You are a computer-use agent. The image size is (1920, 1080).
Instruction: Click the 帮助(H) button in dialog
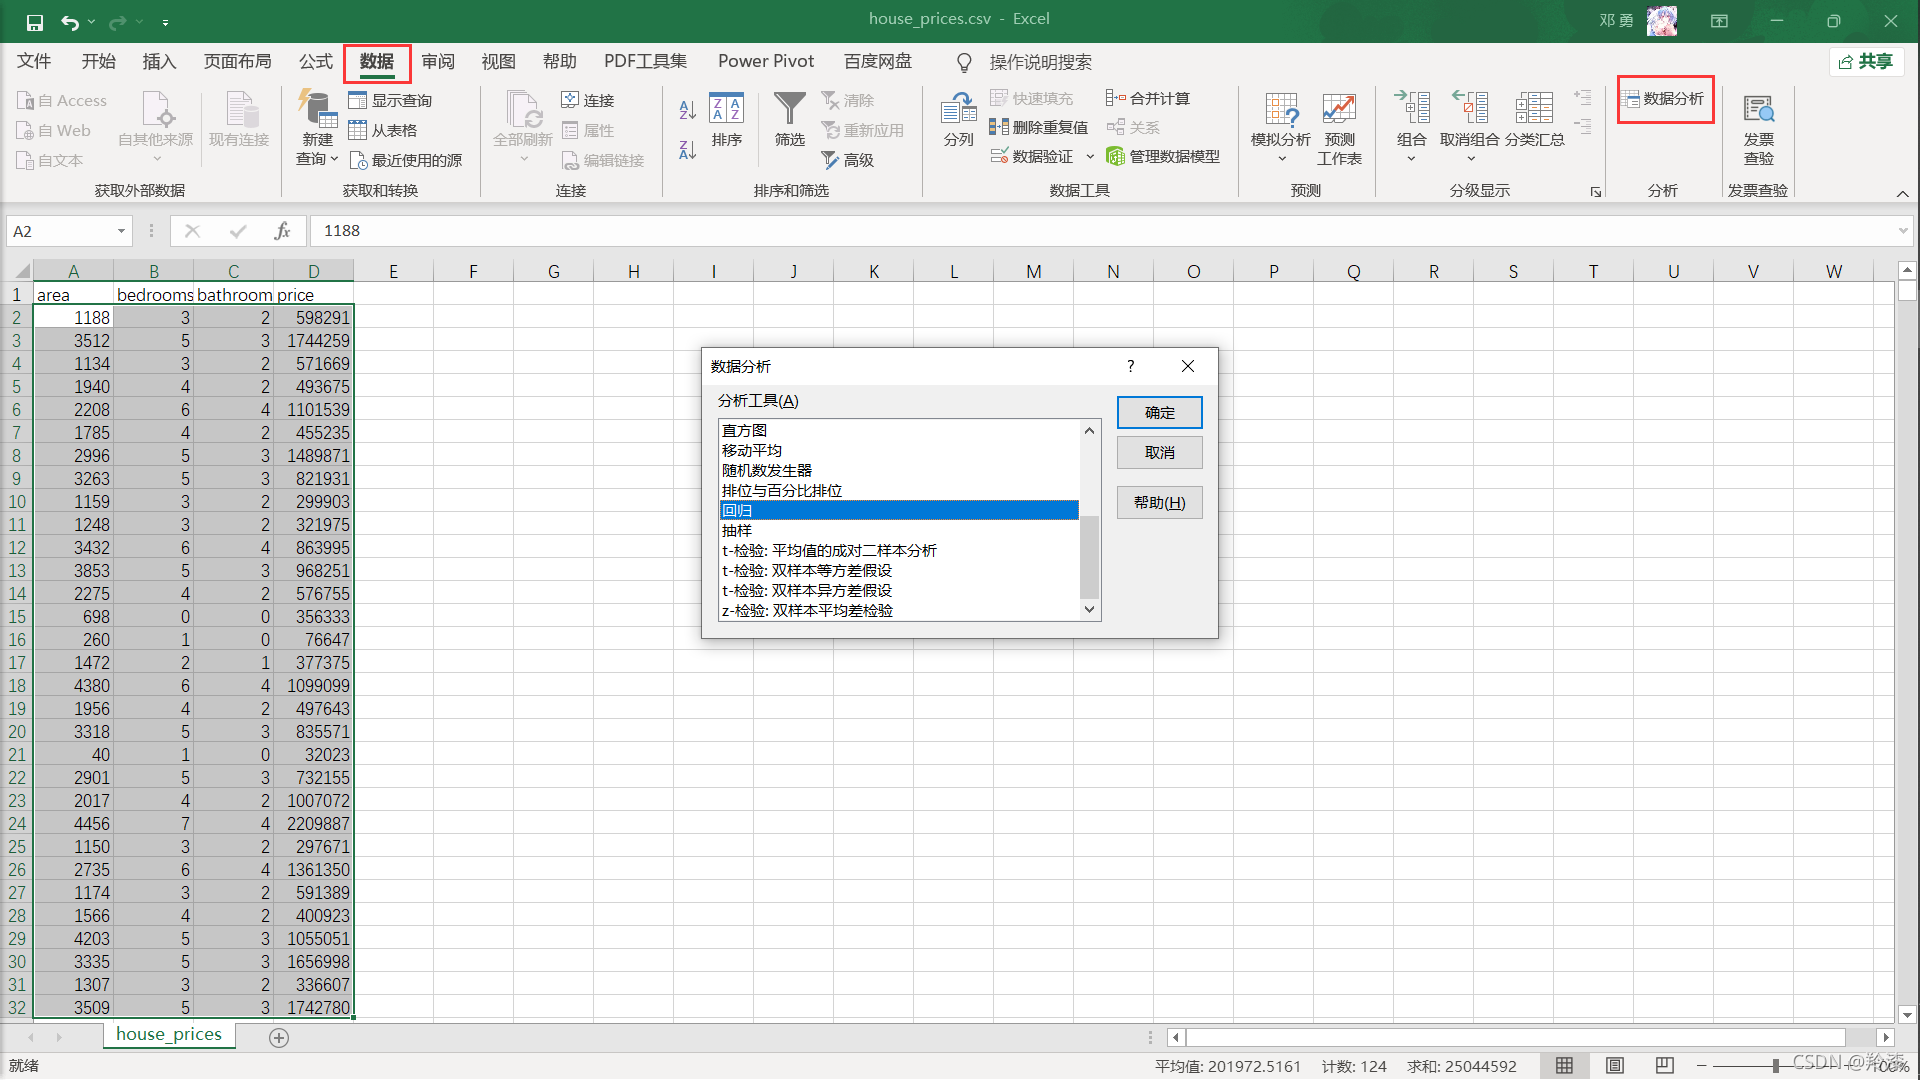coord(1159,502)
